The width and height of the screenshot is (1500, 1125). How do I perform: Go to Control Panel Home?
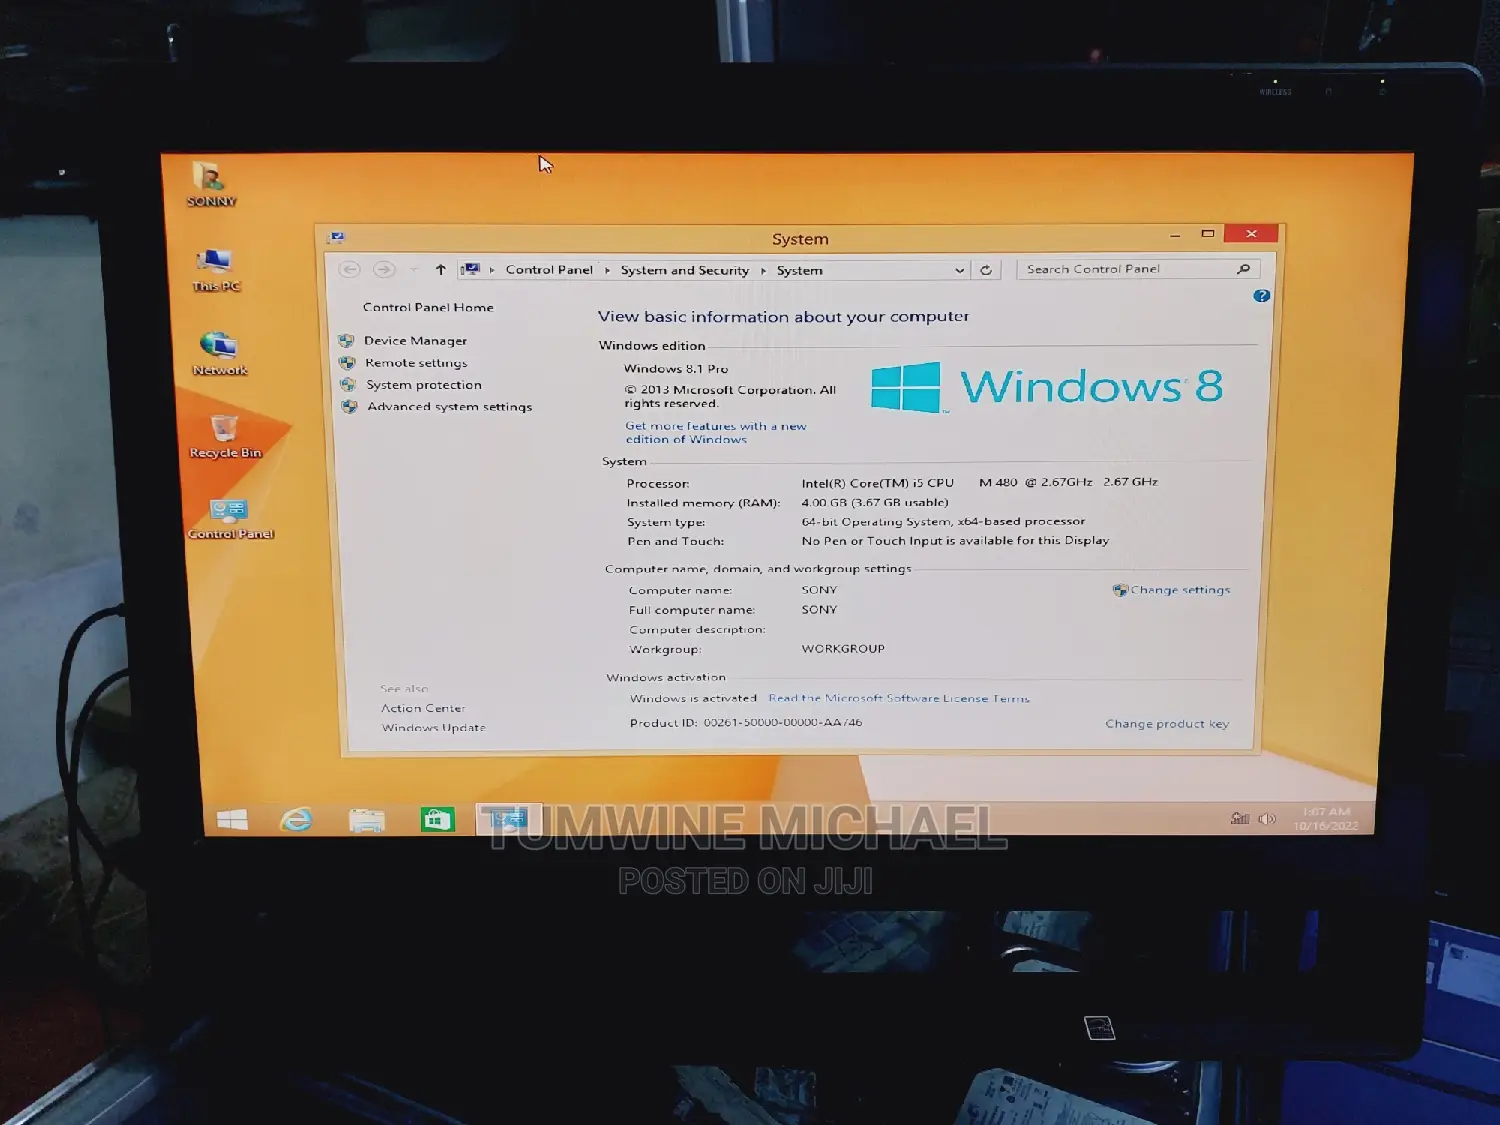(x=428, y=307)
